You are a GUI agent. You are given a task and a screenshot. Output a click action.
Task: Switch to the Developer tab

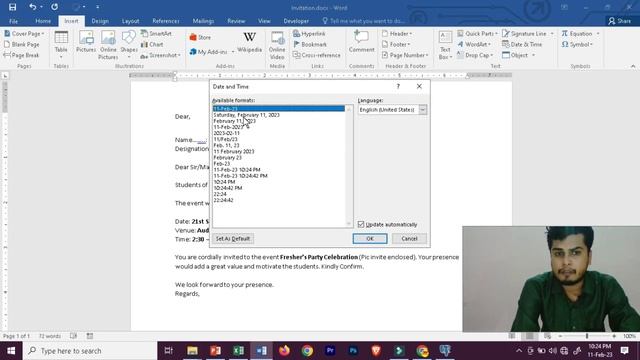296,21
